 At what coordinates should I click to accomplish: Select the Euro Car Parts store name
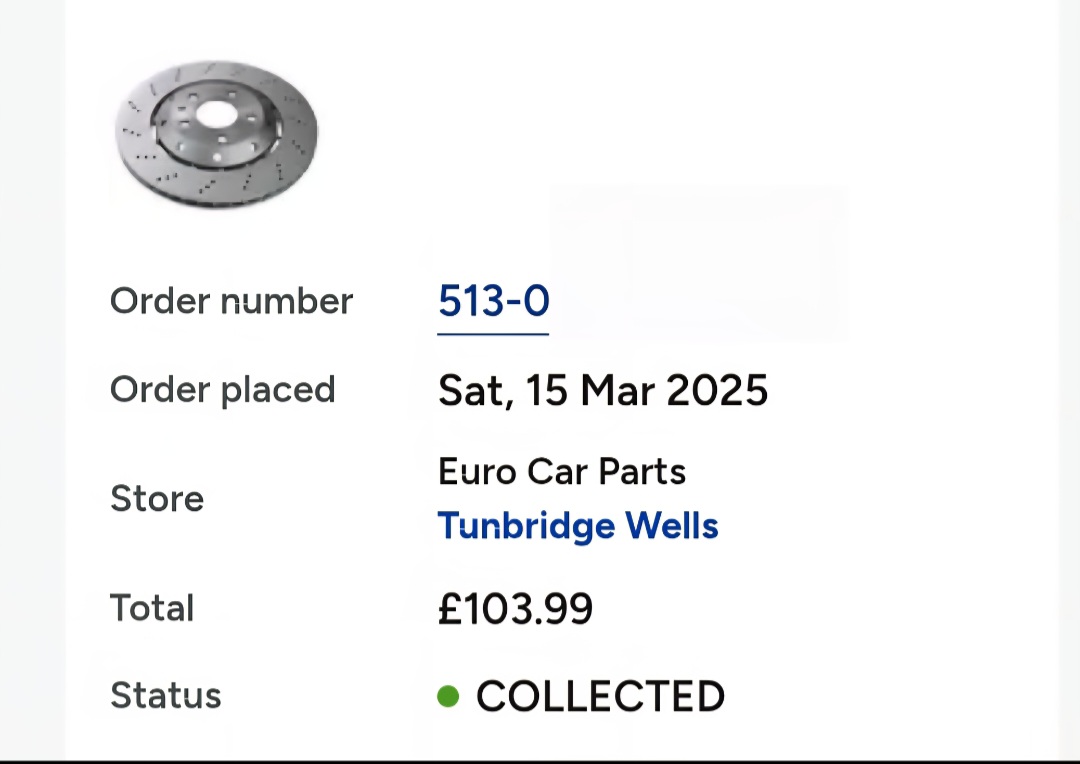(x=562, y=472)
